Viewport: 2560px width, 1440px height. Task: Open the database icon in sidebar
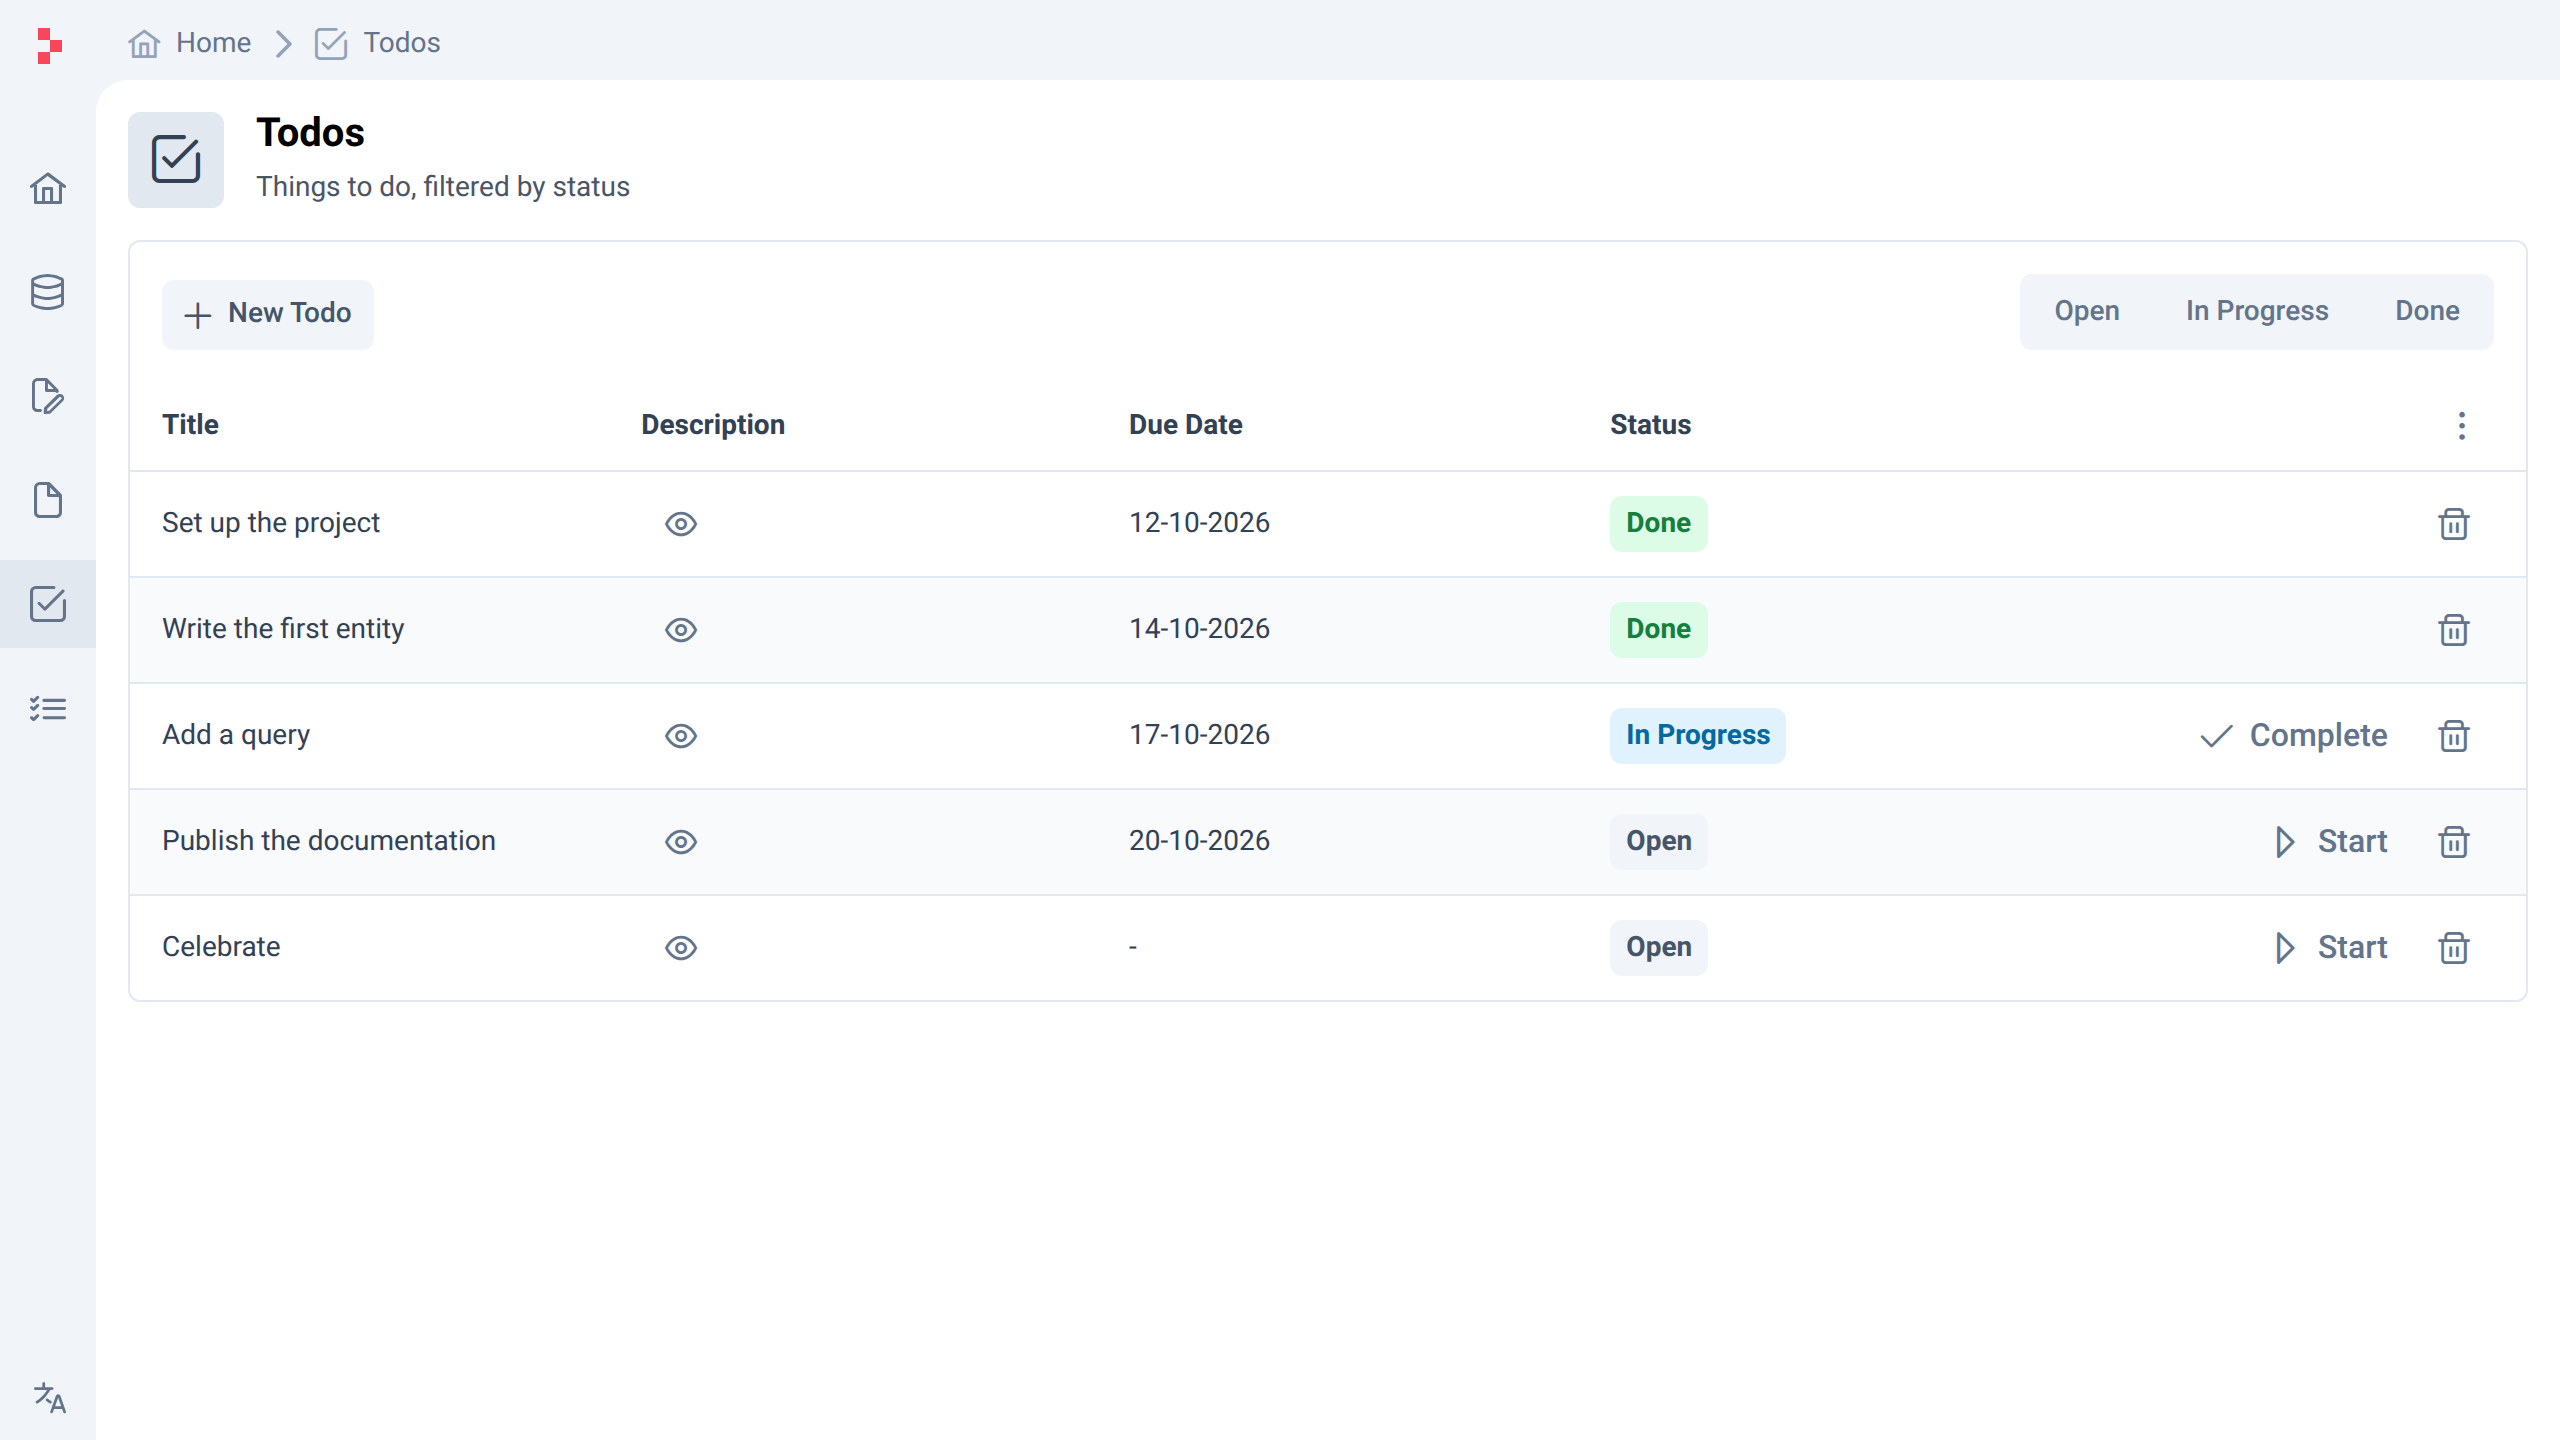[x=47, y=292]
